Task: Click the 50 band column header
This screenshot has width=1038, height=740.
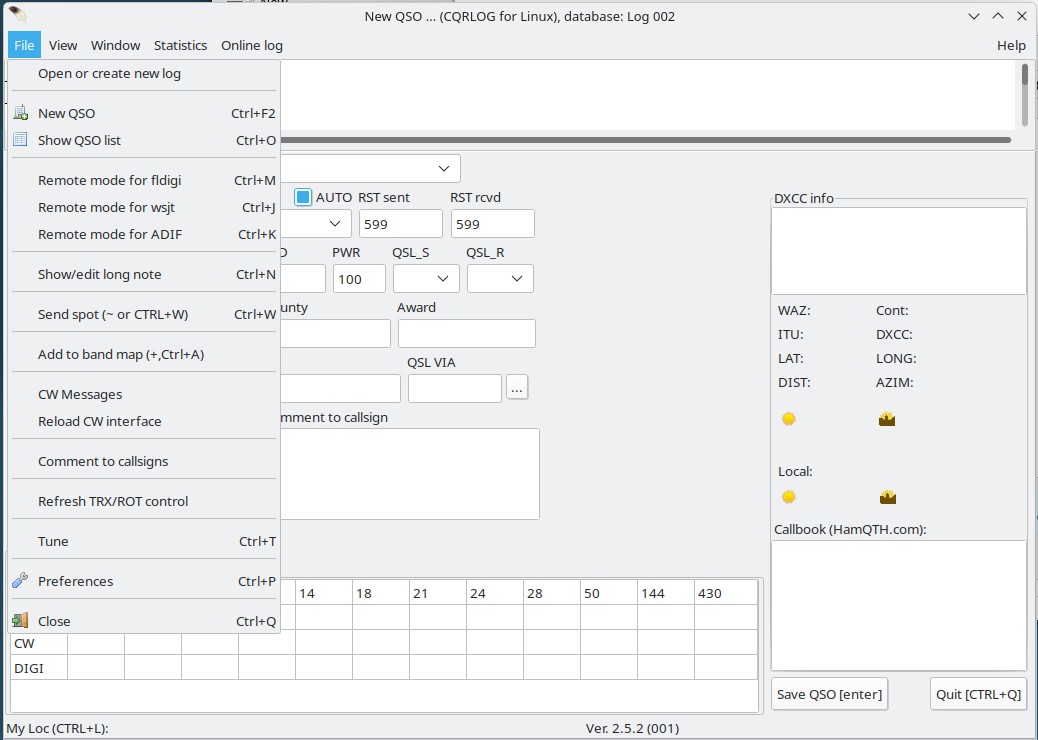Action: [x=608, y=593]
